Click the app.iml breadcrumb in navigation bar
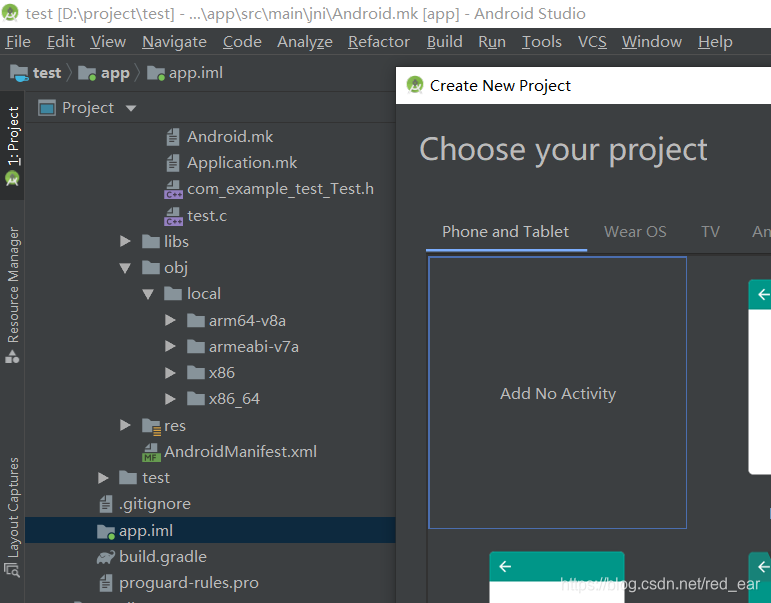 pos(185,73)
